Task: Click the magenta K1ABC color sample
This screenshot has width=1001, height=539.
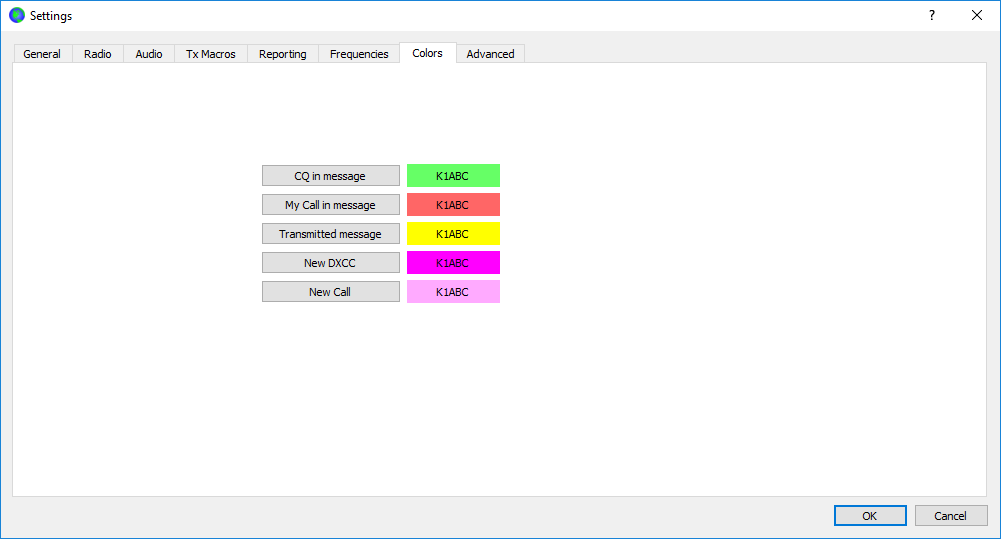Action: pyautogui.click(x=453, y=262)
